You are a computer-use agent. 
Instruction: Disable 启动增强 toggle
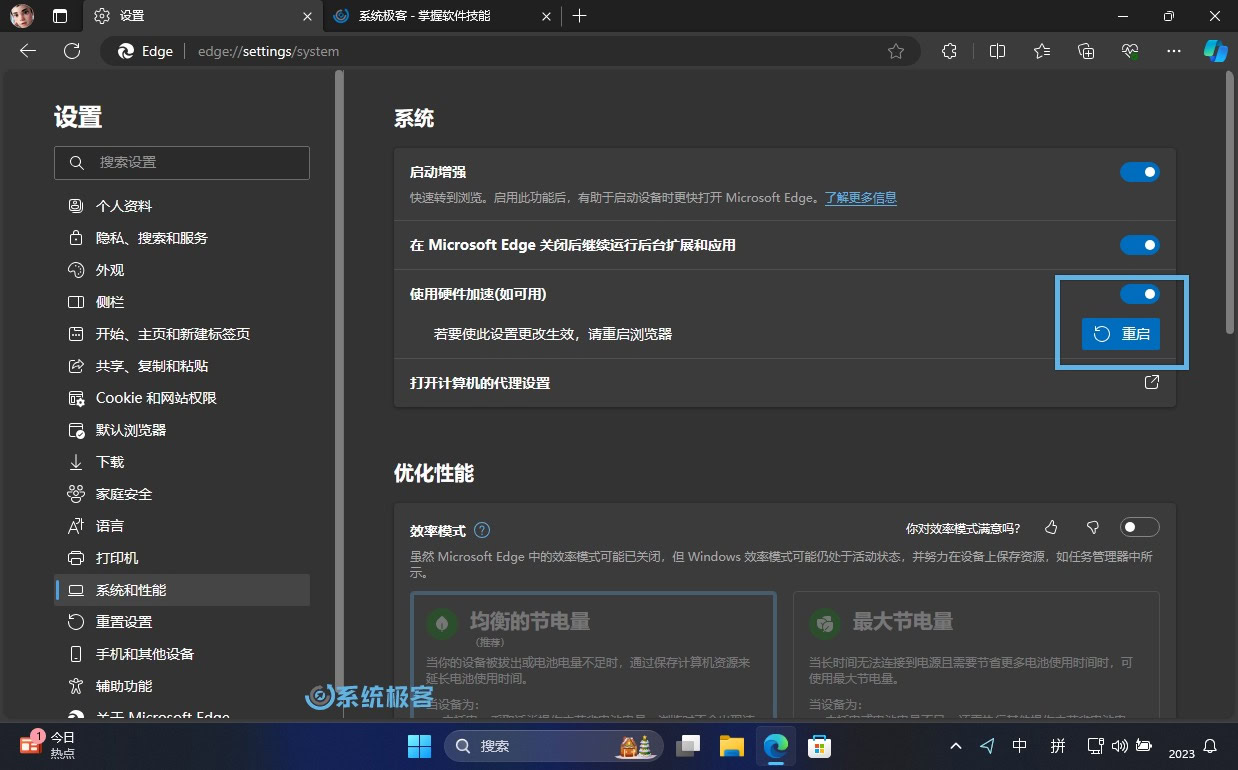point(1139,172)
